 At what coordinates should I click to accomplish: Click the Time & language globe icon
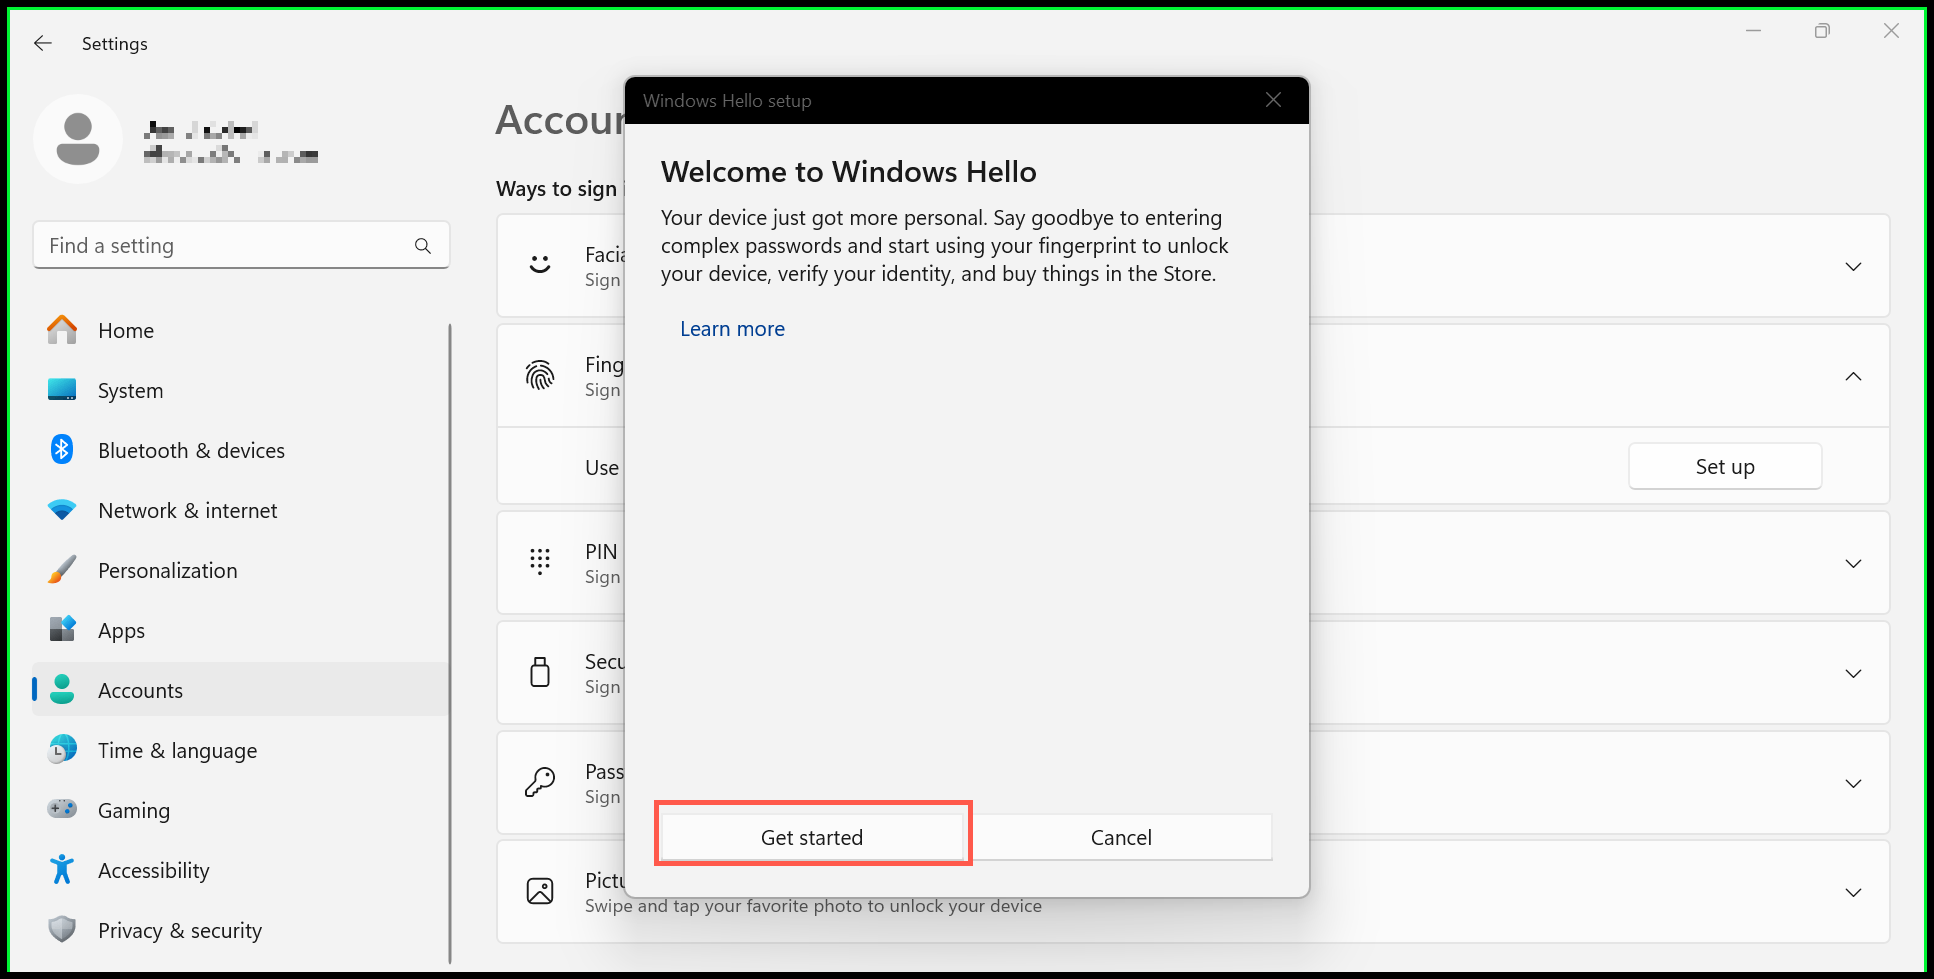(62, 750)
